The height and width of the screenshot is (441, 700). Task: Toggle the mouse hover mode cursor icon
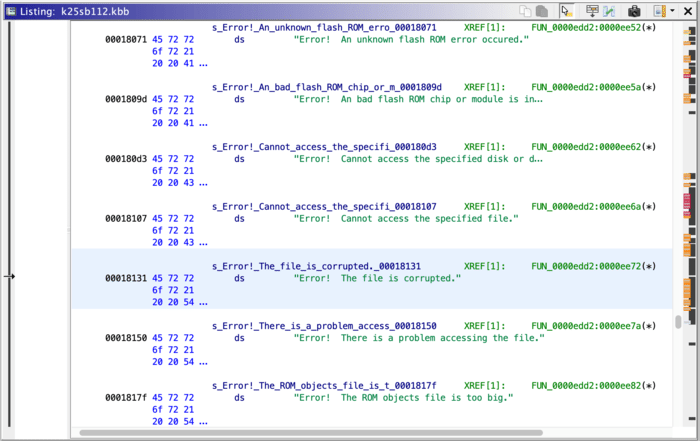pyautogui.click(x=566, y=10)
